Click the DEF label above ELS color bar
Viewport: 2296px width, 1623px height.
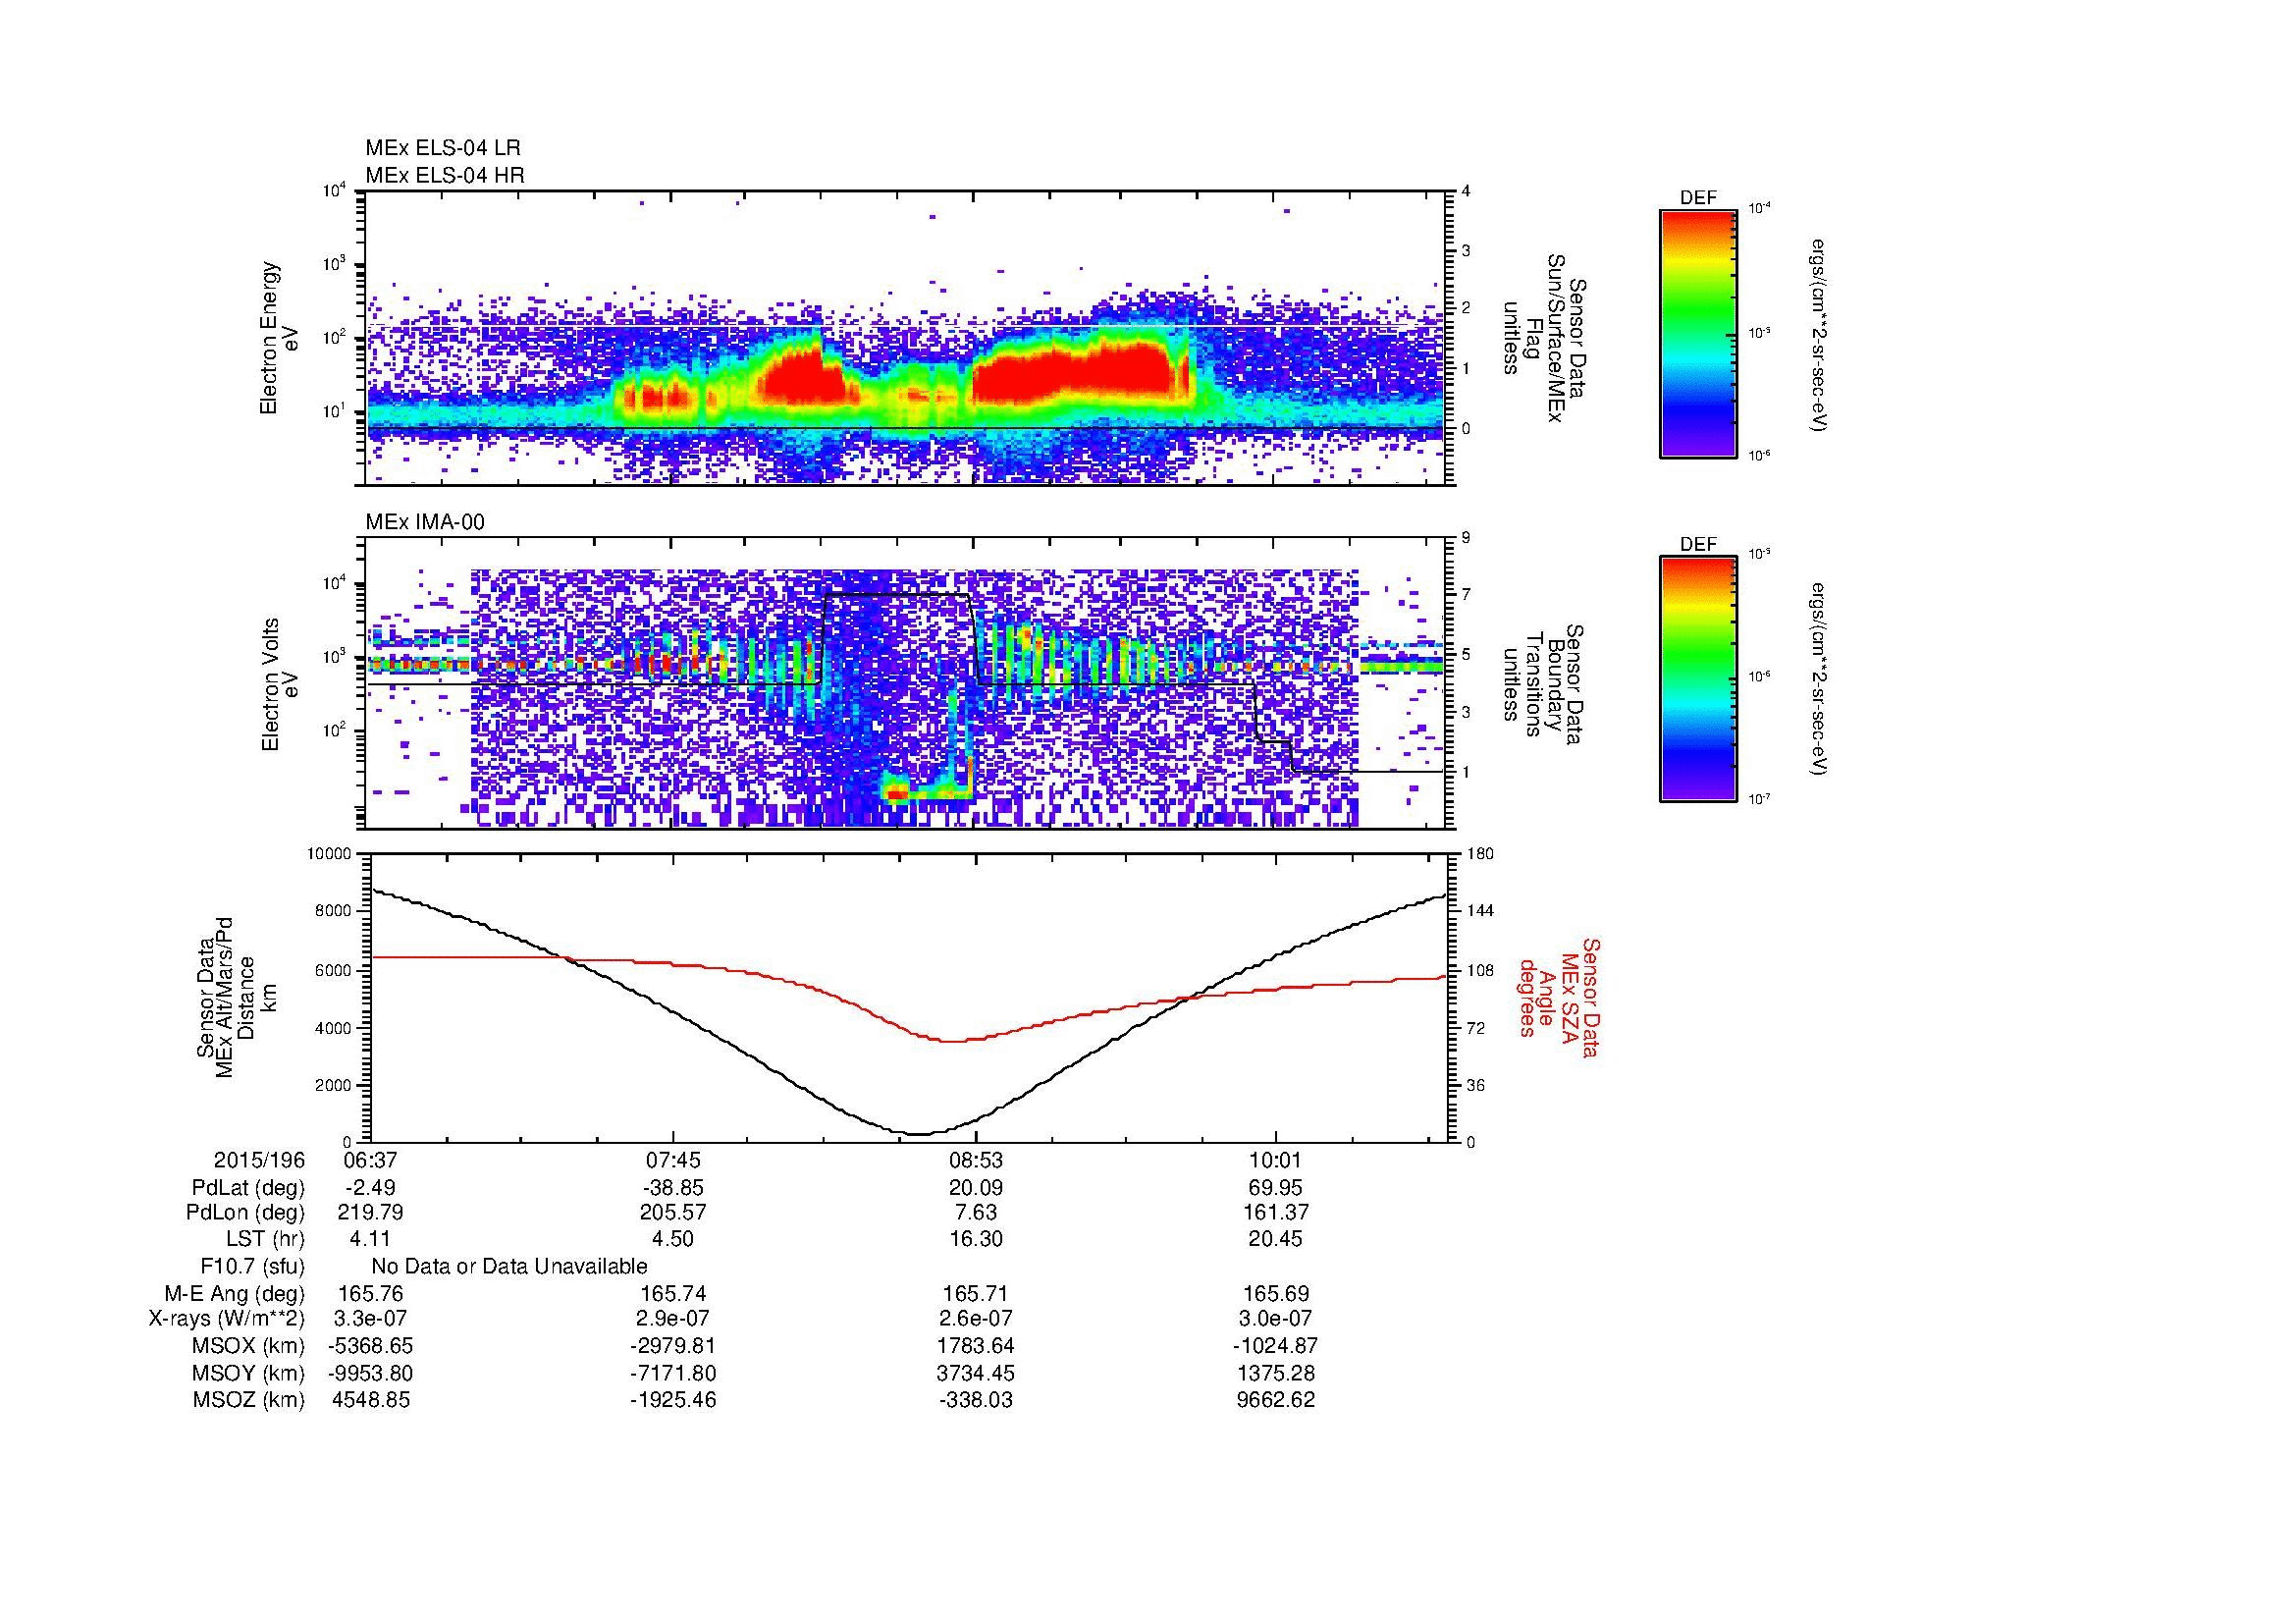coord(1698,198)
